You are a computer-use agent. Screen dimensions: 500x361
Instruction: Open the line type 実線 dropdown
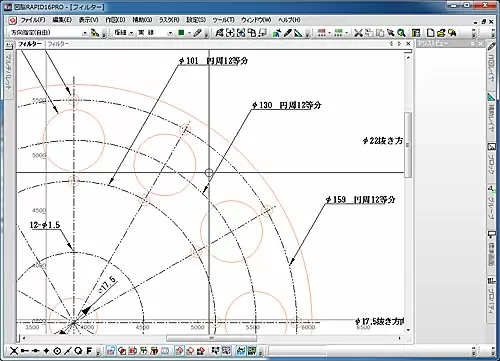tap(155, 33)
